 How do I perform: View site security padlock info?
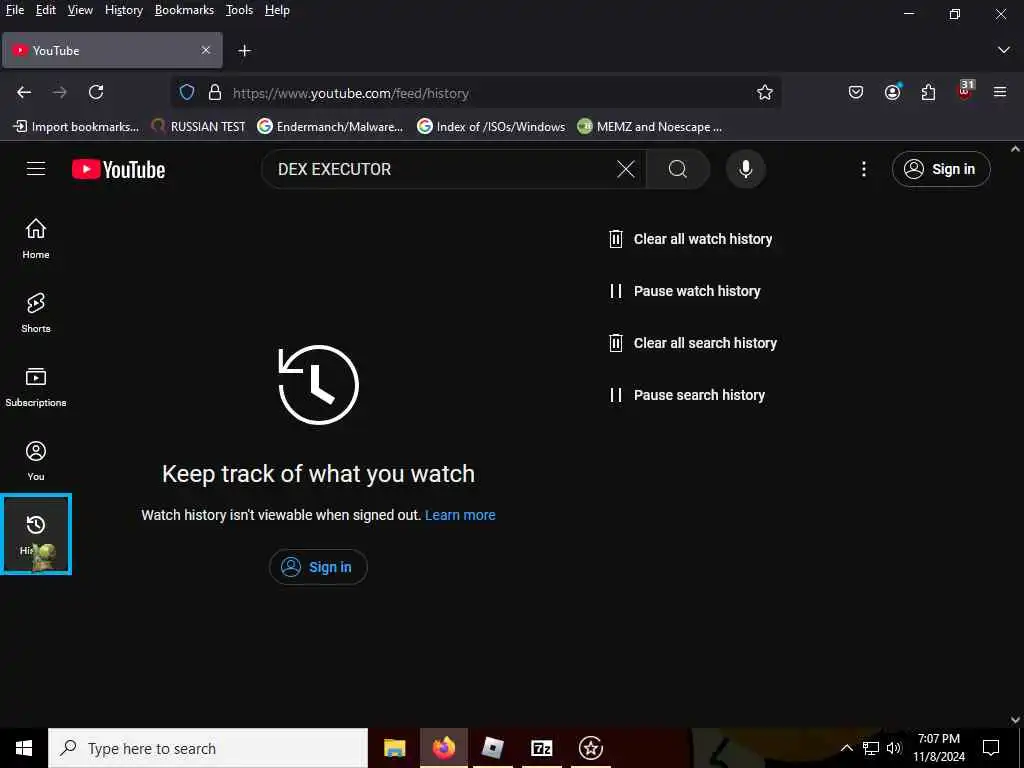pos(214,92)
